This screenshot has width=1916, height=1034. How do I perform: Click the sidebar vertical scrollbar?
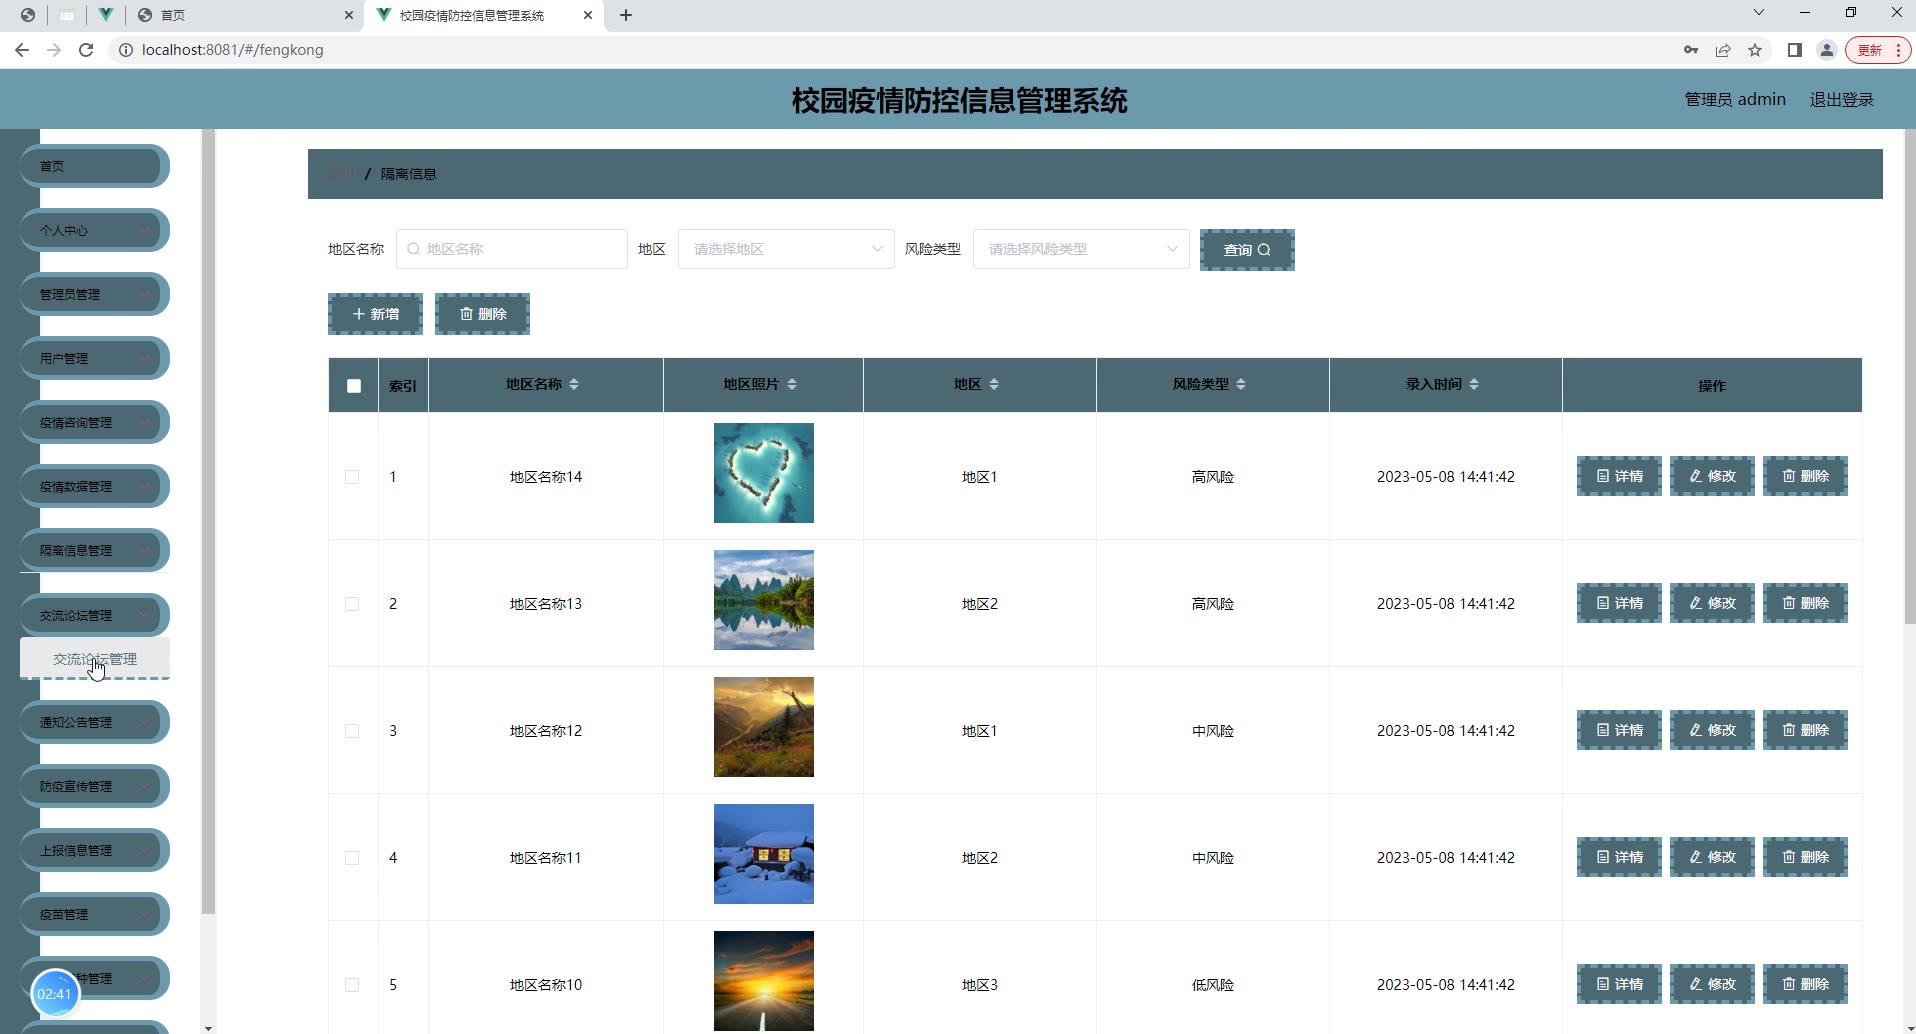[x=208, y=520]
